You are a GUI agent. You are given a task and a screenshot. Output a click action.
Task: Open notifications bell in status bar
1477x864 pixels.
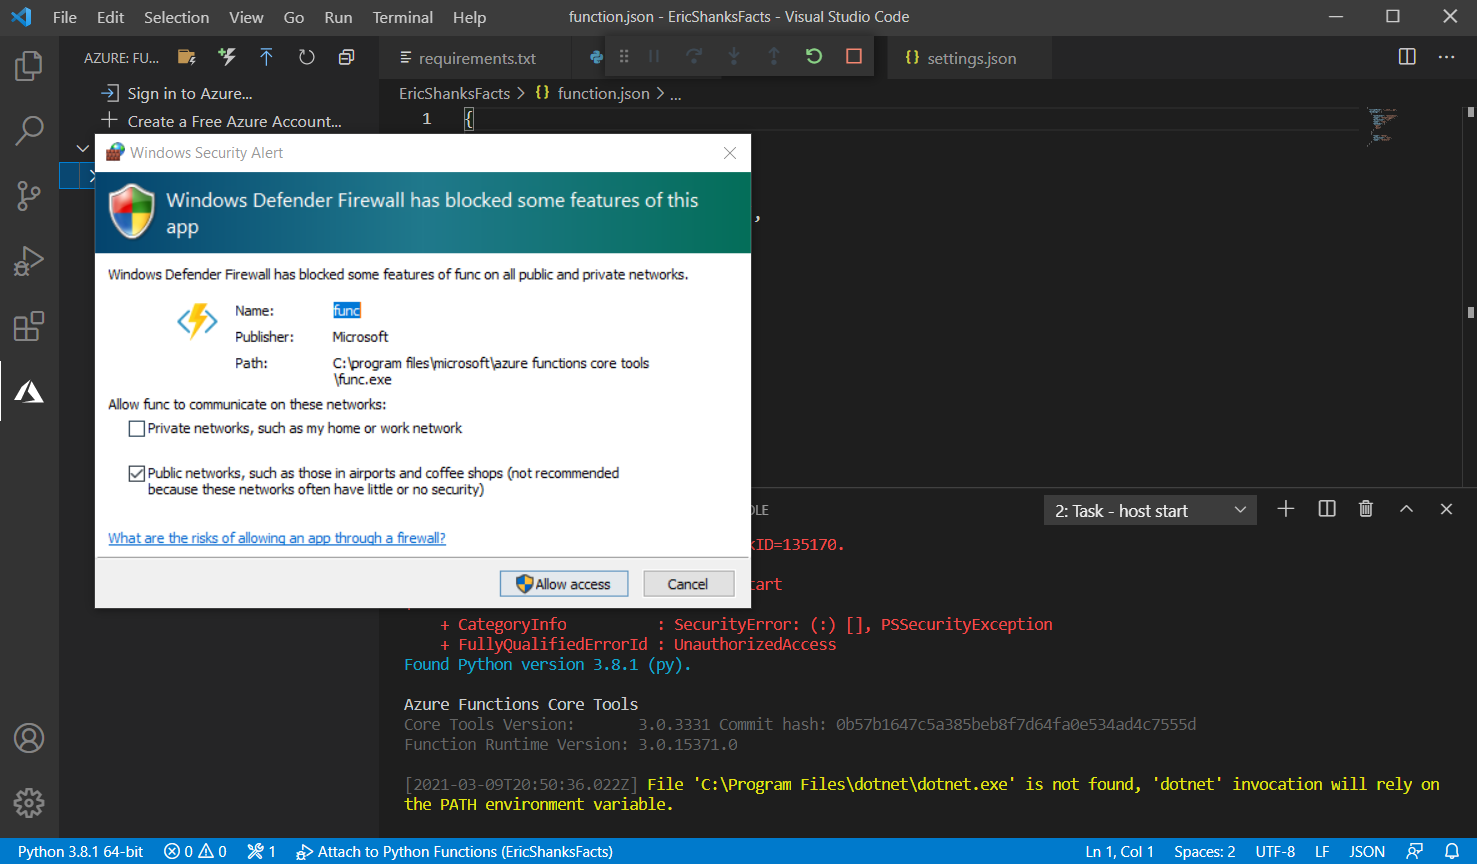pos(1452,851)
